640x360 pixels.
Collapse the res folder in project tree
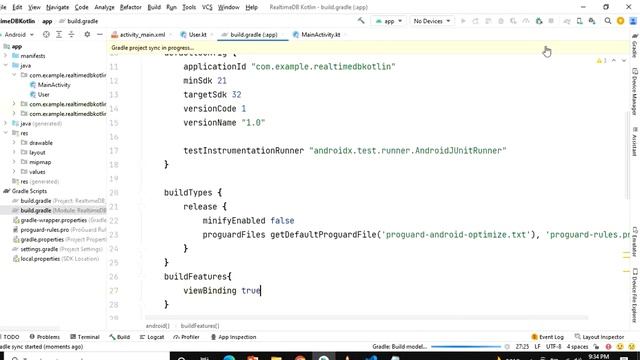pyautogui.click(x=6, y=133)
